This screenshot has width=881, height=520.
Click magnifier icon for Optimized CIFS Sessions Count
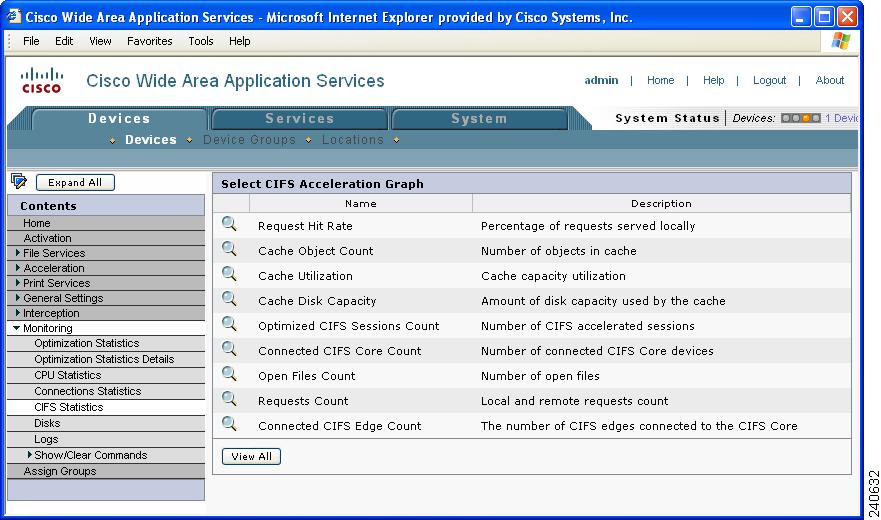[x=229, y=324]
